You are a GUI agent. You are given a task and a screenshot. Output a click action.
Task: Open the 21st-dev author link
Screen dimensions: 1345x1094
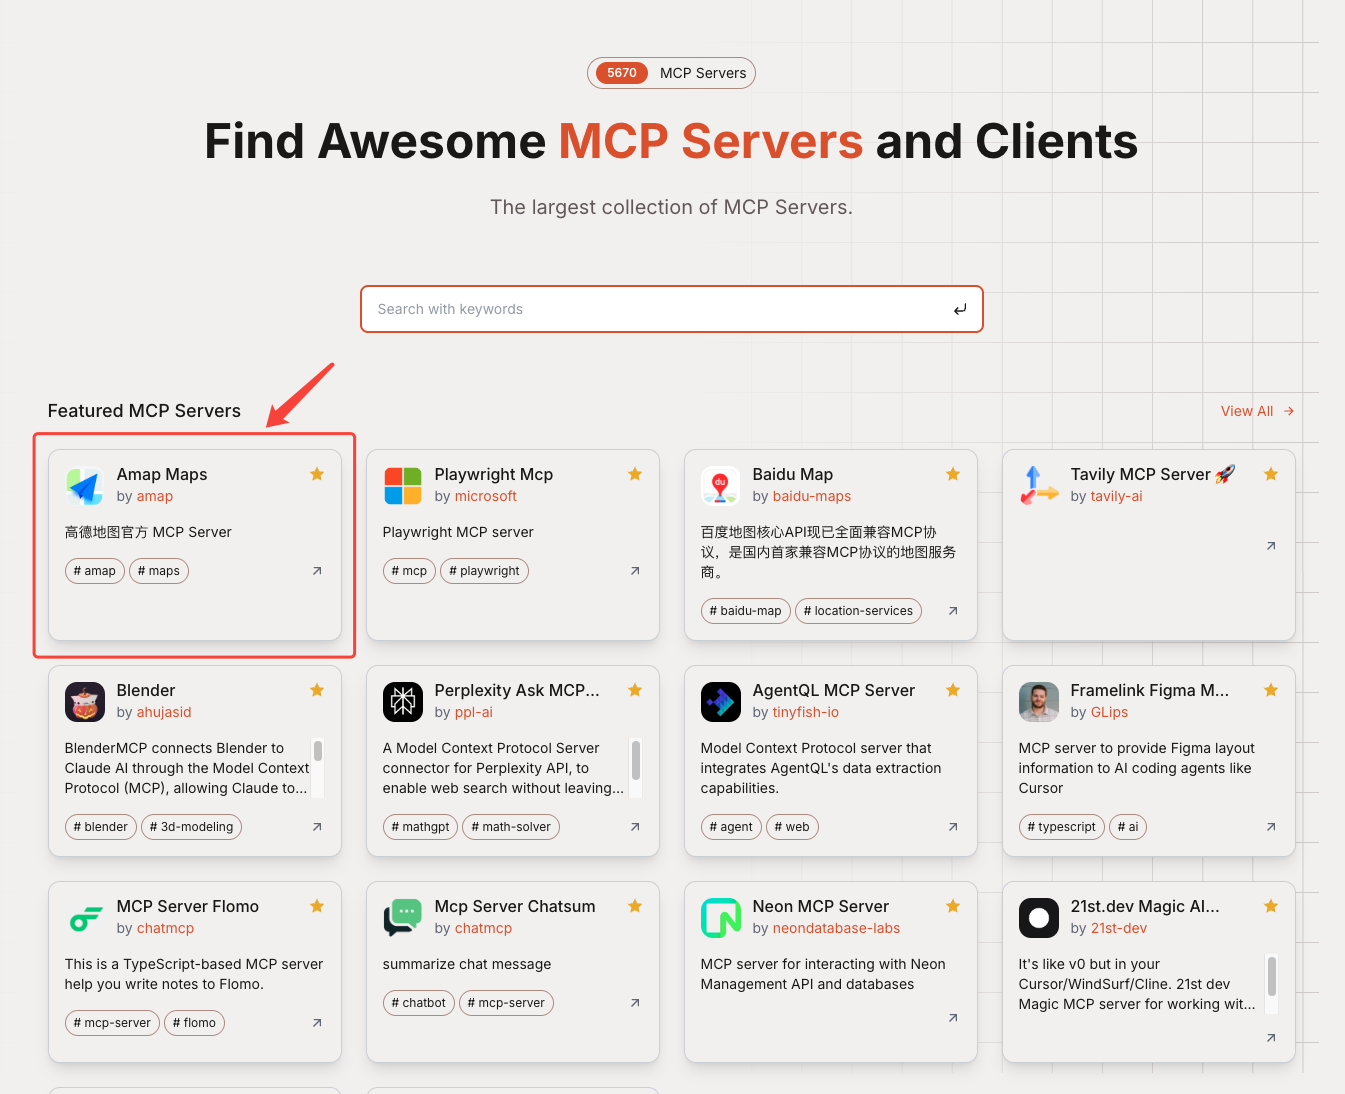(1119, 928)
